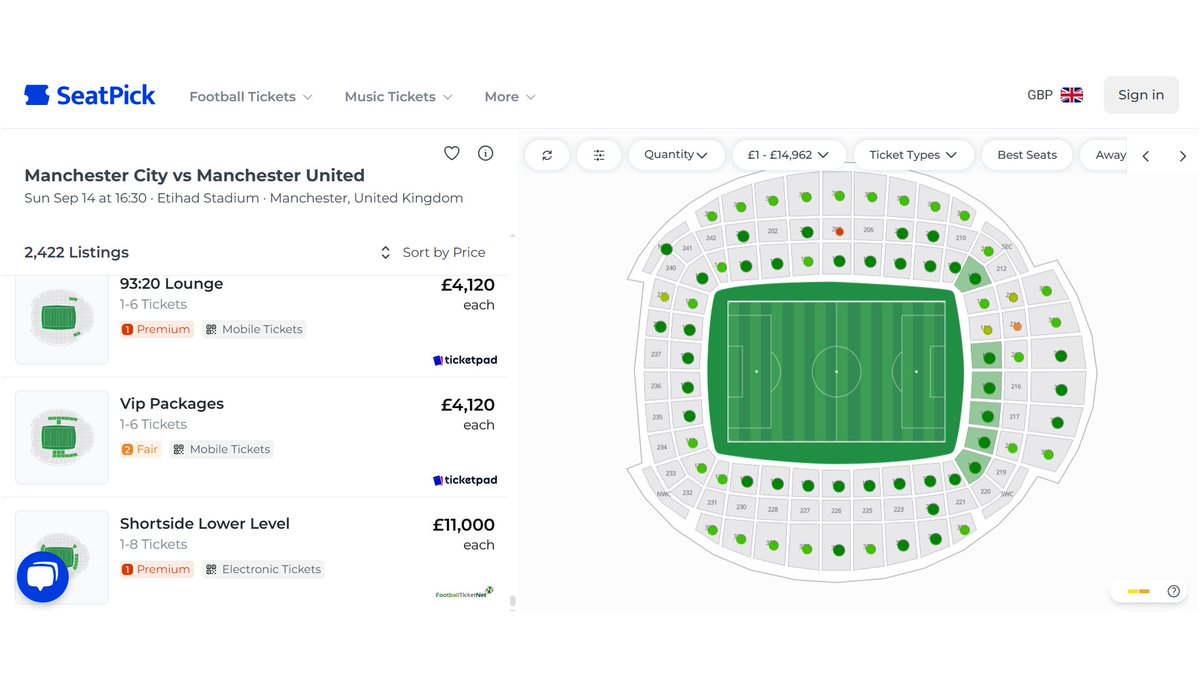Image resolution: width=1200 pixels, height=675 pixels.
Task: Favorite this match with the heart icon
Action: tap(452, 153)
